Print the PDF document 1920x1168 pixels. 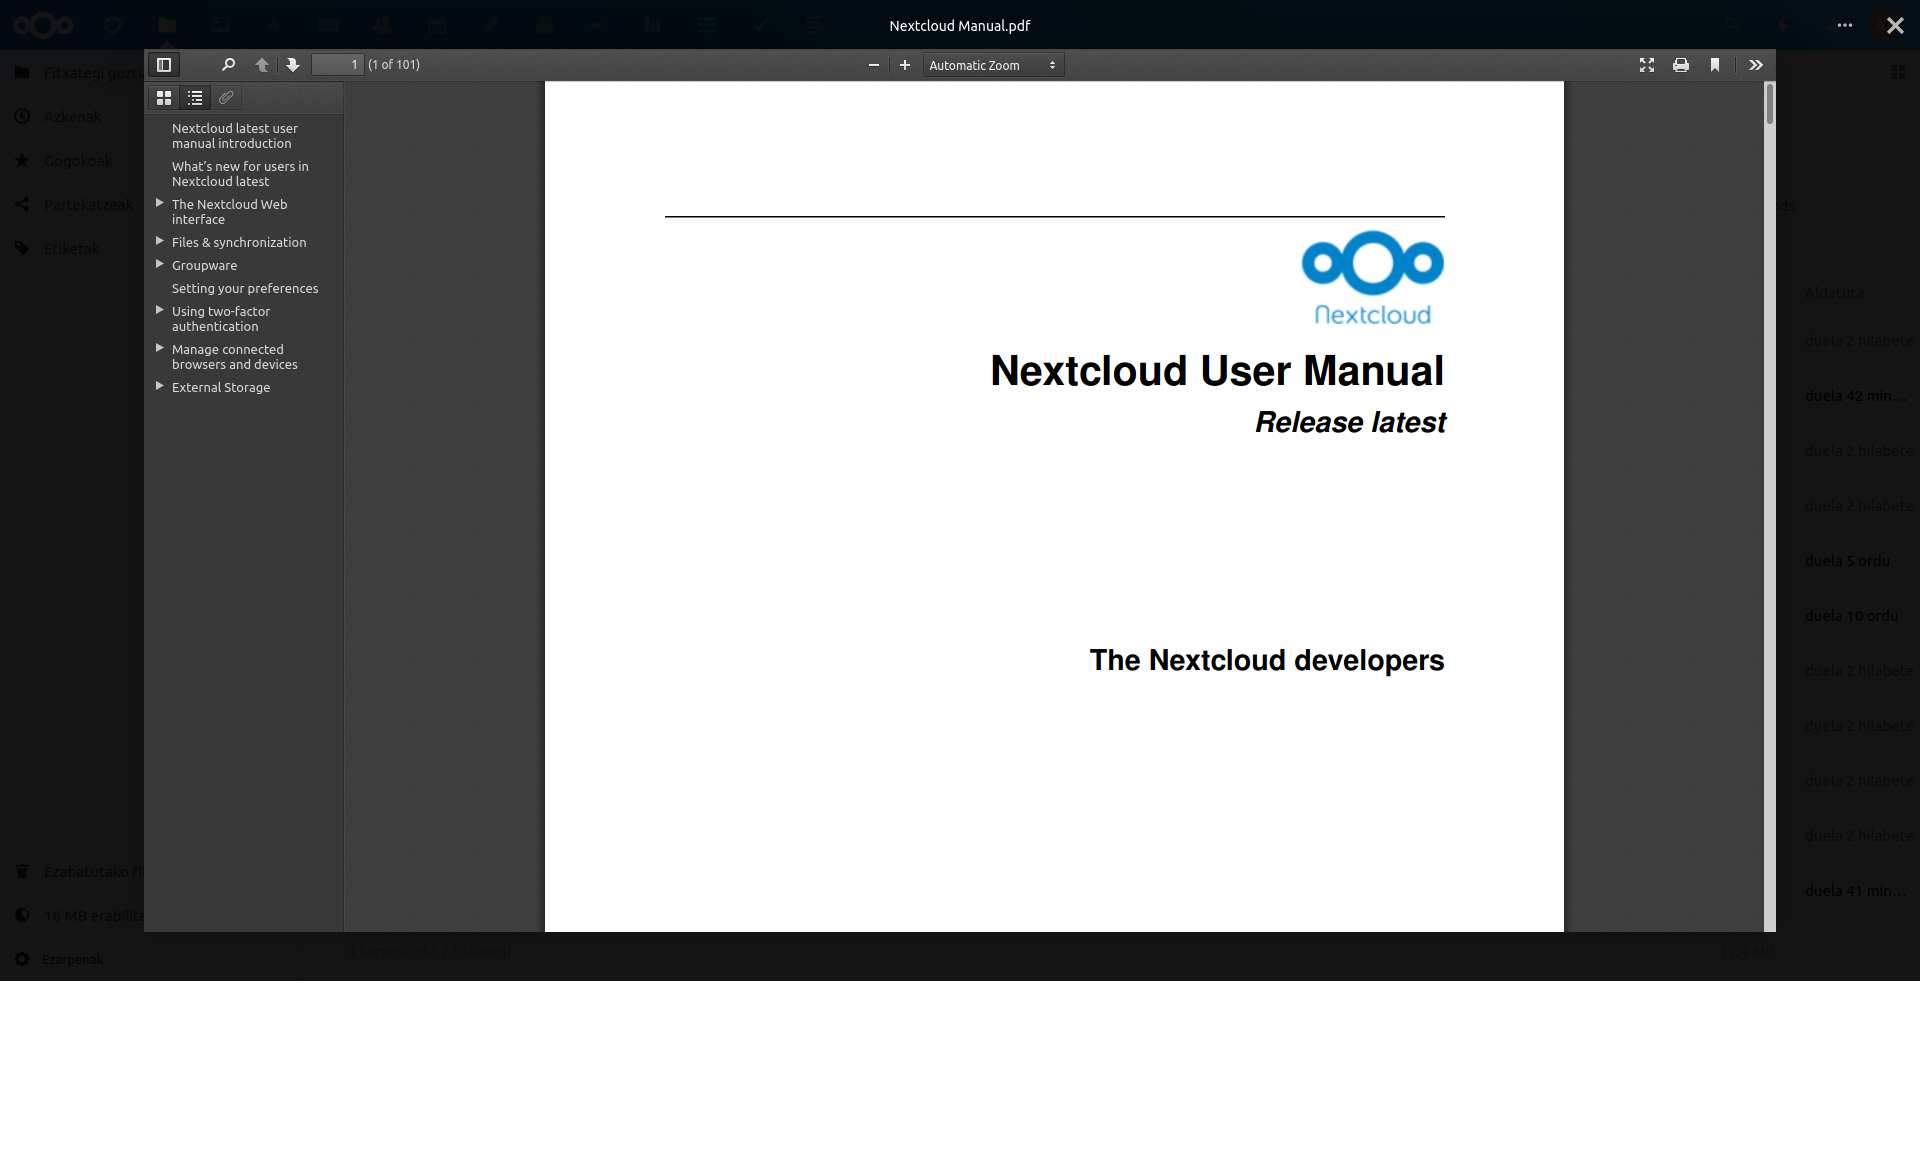tap(1681, 65)
